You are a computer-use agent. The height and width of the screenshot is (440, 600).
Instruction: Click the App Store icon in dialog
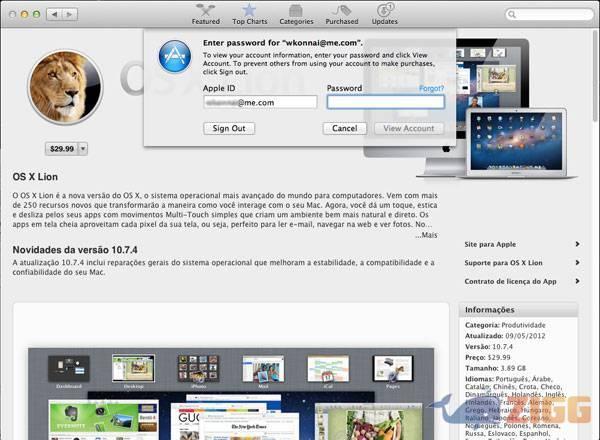pos(175,57)
